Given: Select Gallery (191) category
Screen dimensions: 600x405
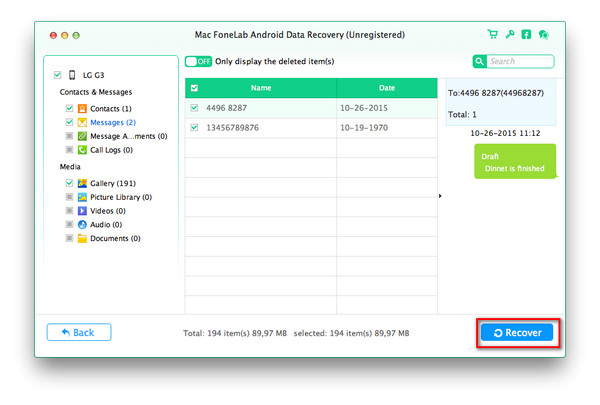Looking at the screenshot, I should pos(113,183).
